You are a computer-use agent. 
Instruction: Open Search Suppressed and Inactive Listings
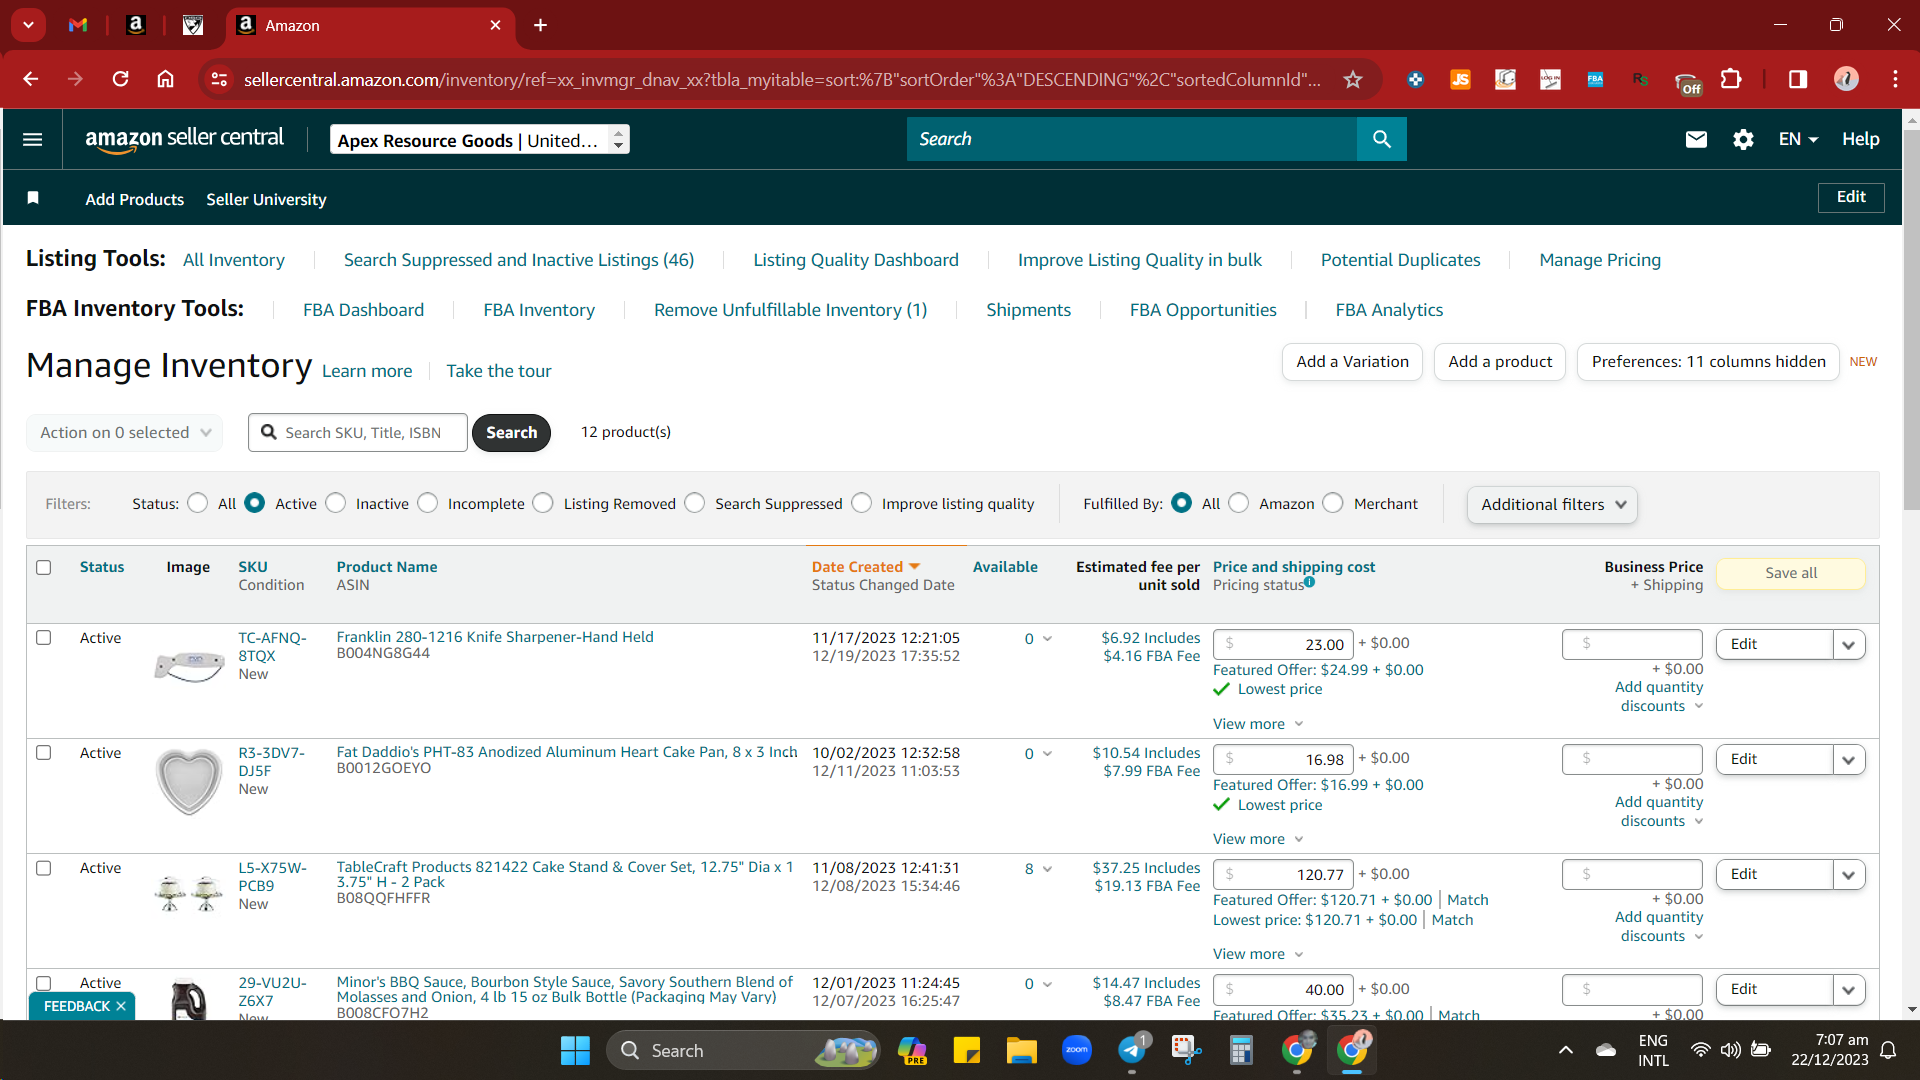tap(519, 260)
